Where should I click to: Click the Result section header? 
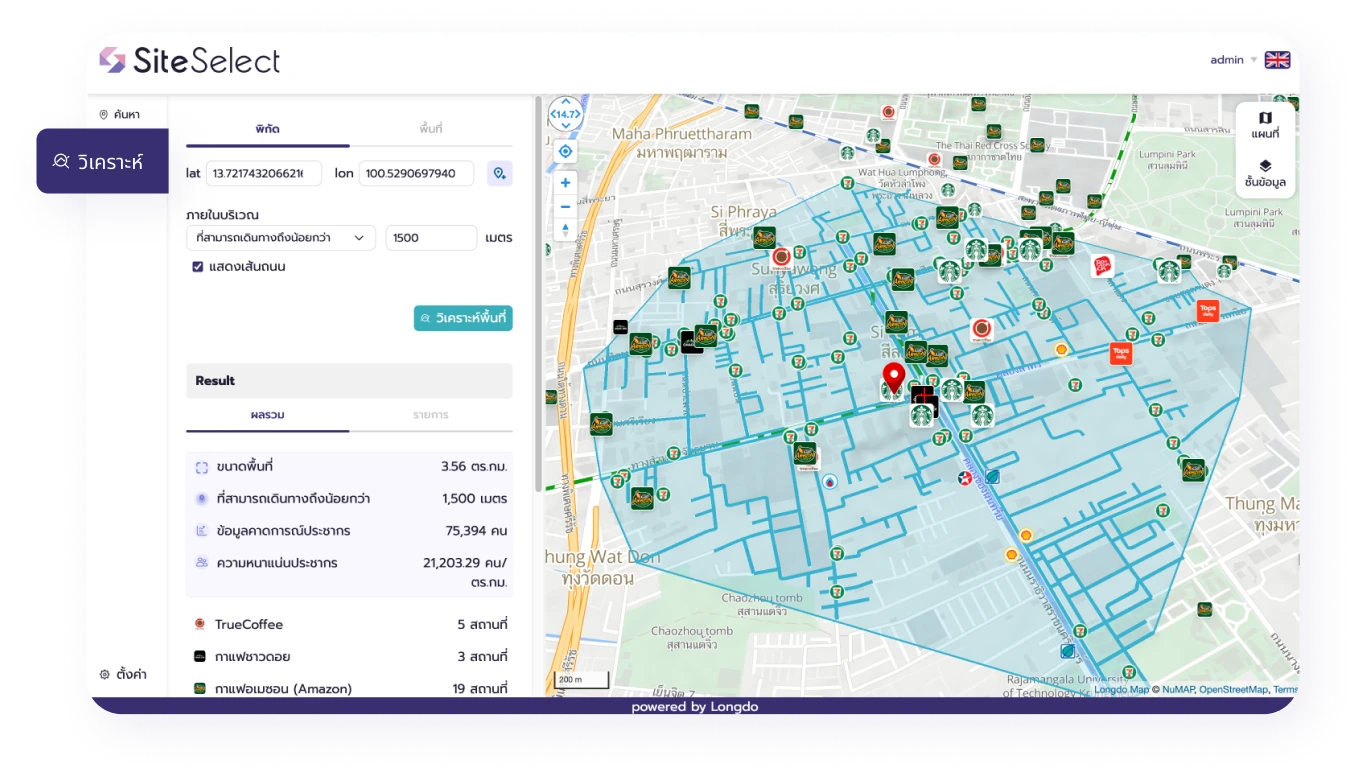(349, 381)
